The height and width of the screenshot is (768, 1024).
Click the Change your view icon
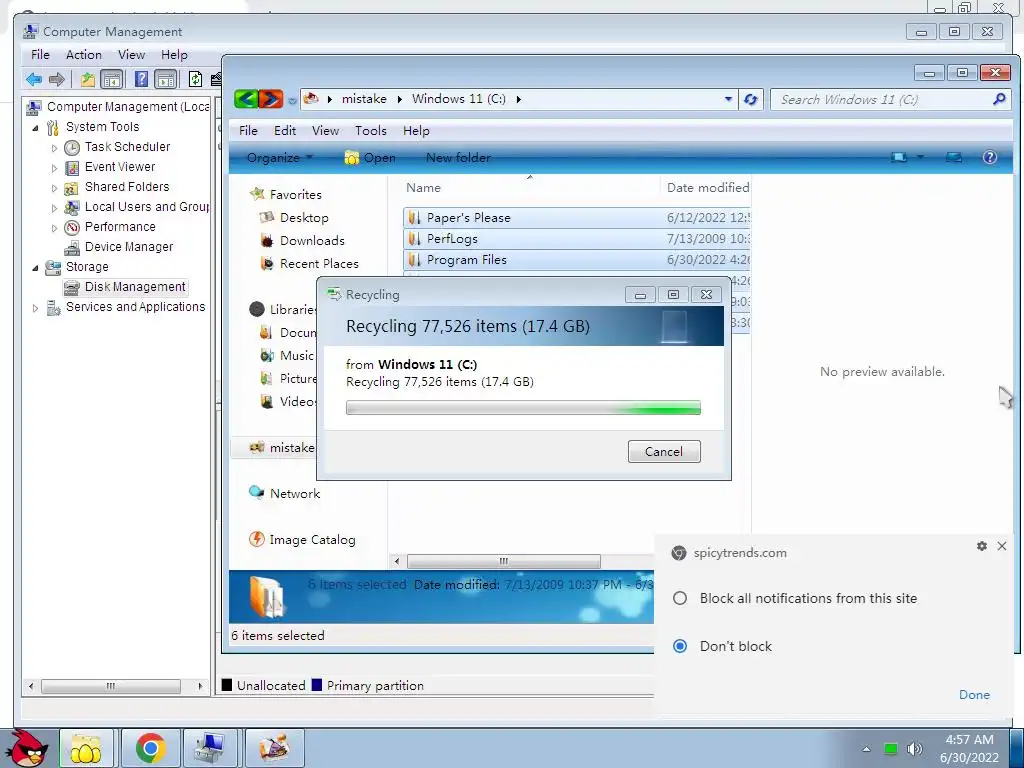click(899, 157)
